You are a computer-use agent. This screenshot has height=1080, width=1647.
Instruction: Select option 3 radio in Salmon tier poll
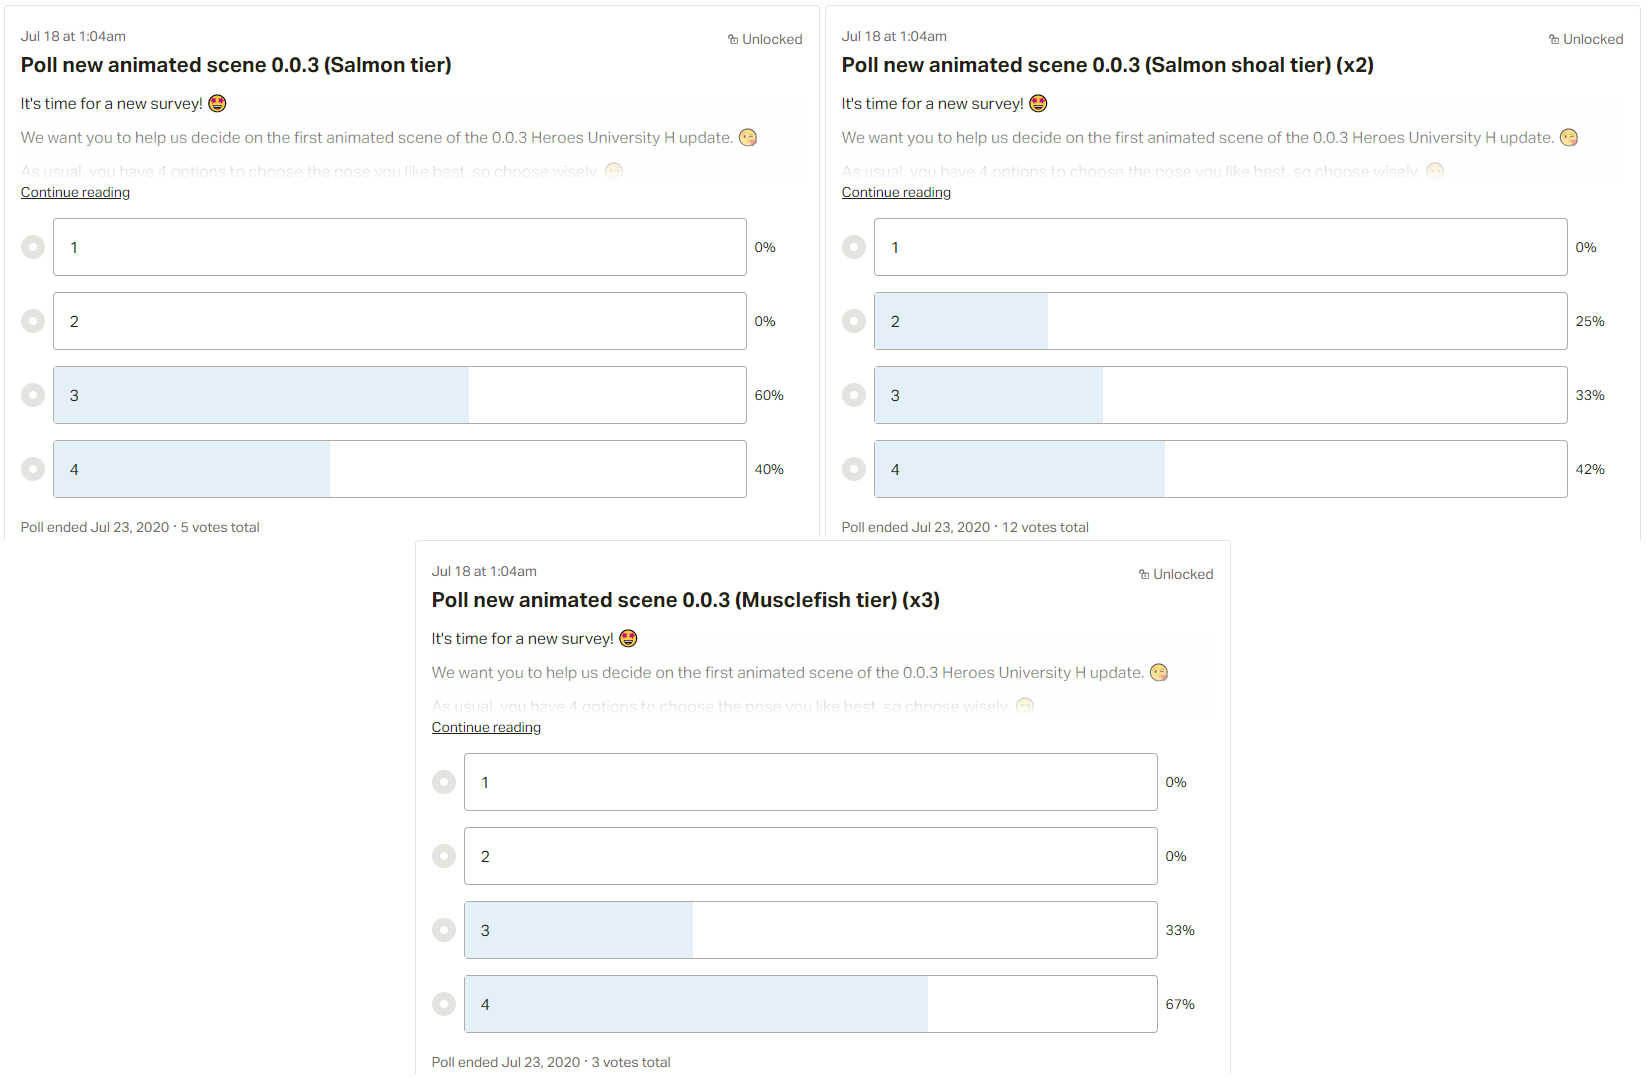point(33,395)
